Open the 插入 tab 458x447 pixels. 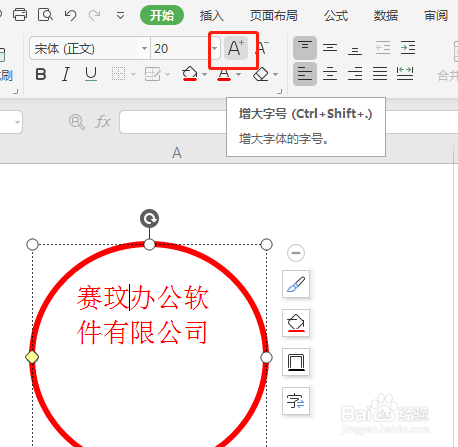point(212,16)
